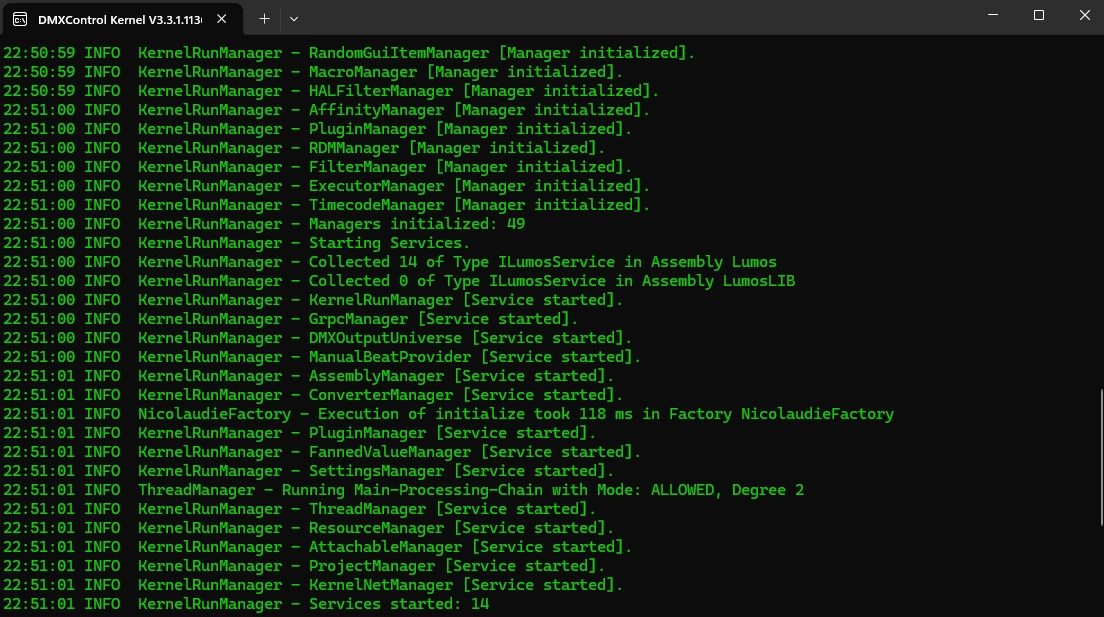The width and height of the screenshot is (1104, 617).
Task: Click the terminal icon on the tab
Action: (20, 19)
